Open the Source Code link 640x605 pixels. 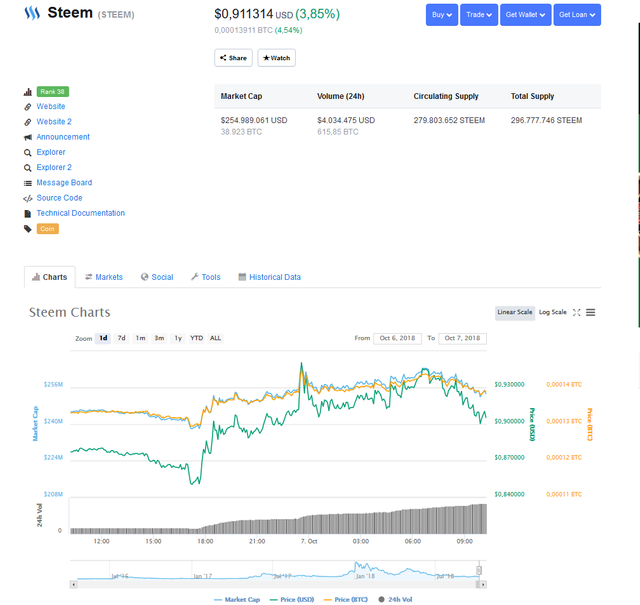pos(59,198)
